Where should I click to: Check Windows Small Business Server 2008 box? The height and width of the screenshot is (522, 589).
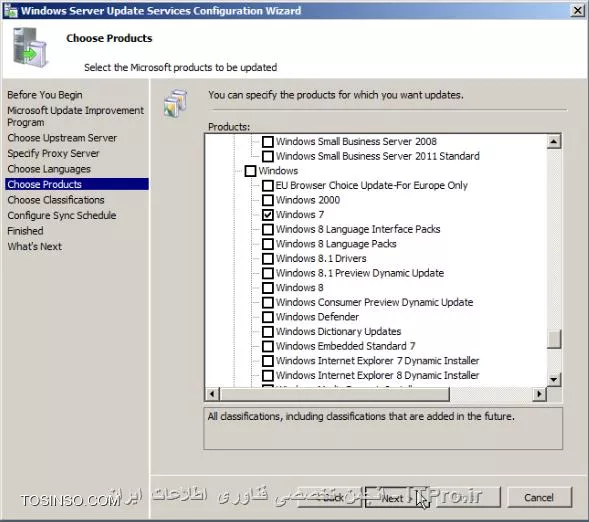(268, 142)
